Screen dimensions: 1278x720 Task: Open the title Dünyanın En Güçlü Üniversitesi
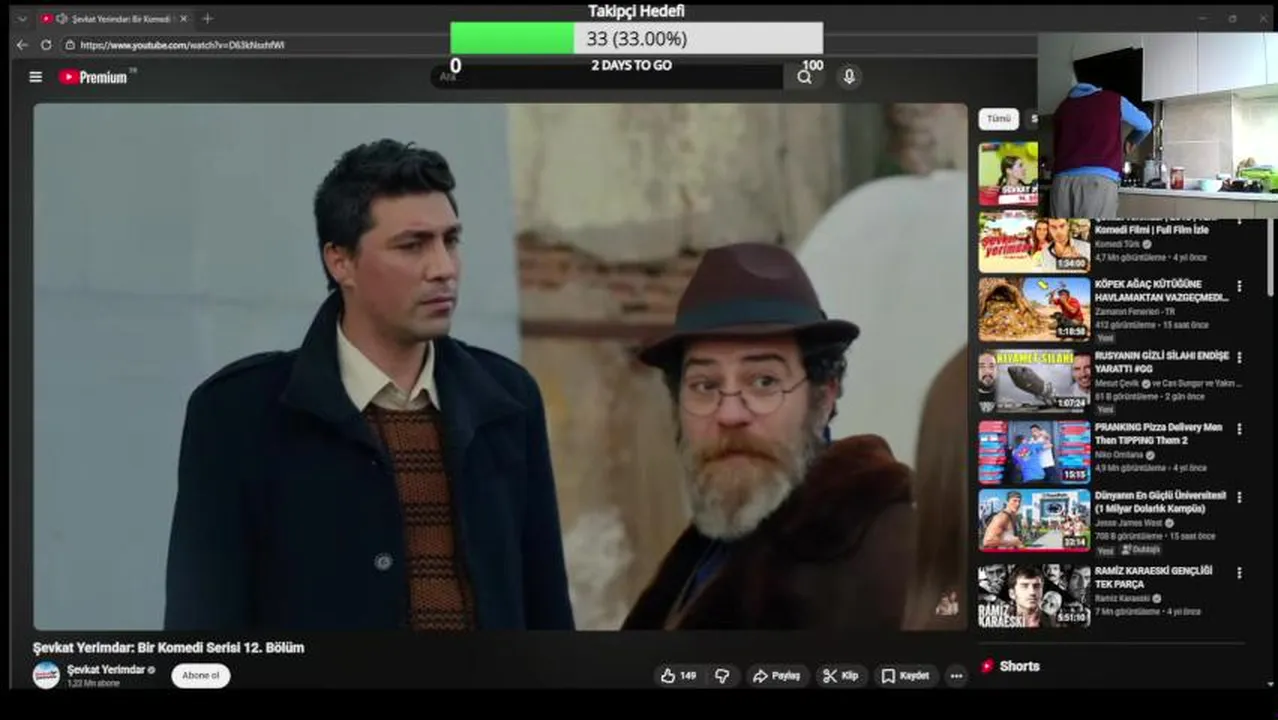click(x=1160, y=502)
